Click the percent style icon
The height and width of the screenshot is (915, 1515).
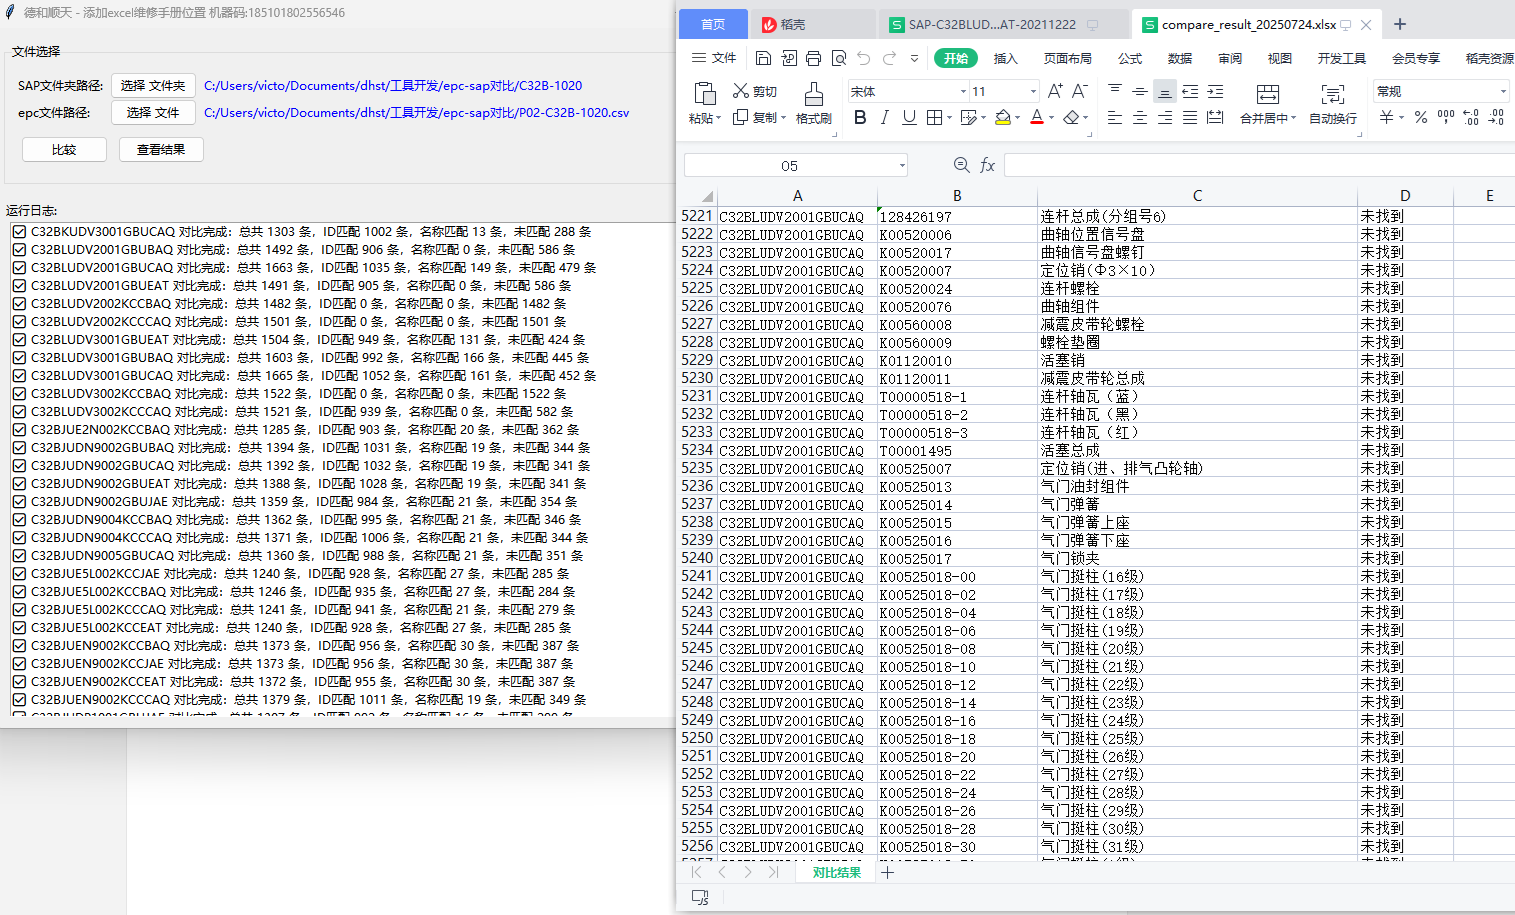tap(1420, 118)
